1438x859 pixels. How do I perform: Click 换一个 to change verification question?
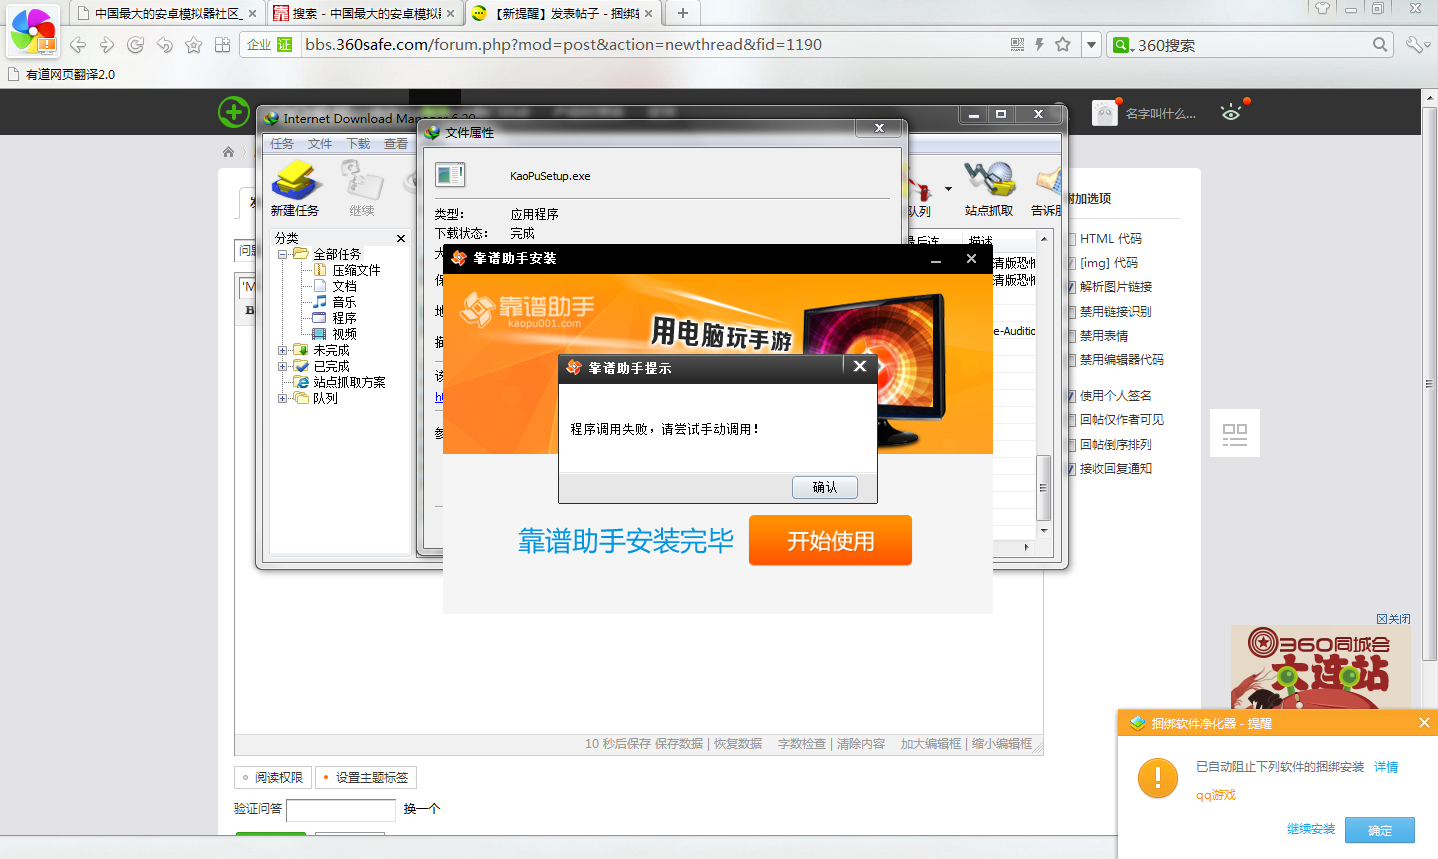pyautogui.click(x=422, y=809)
